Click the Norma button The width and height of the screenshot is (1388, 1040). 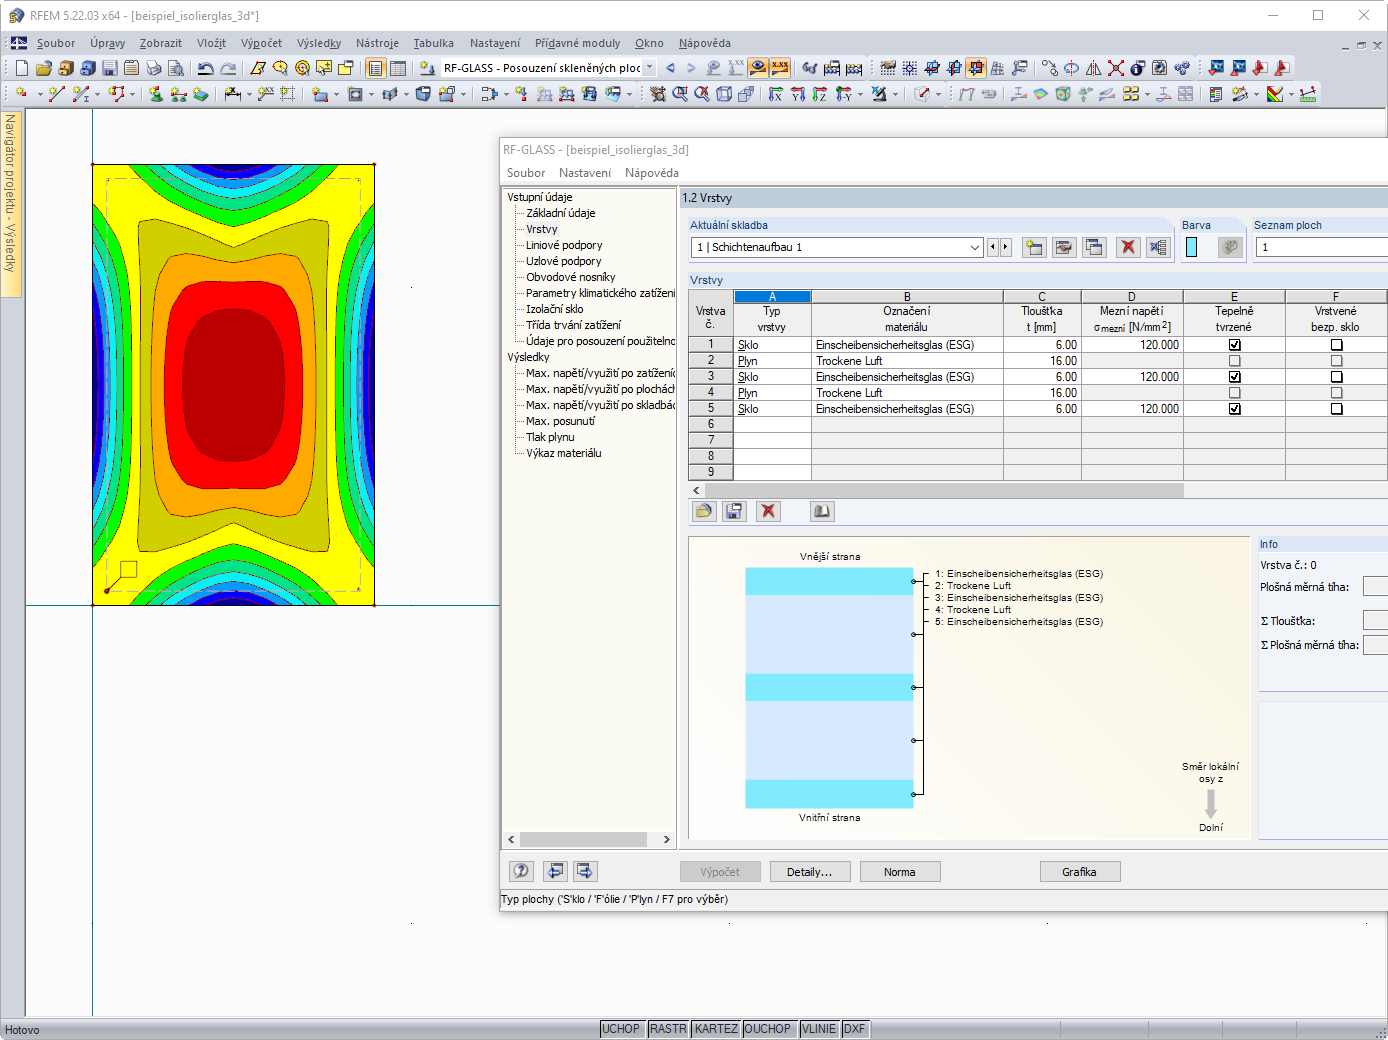[x=900, y=872]
